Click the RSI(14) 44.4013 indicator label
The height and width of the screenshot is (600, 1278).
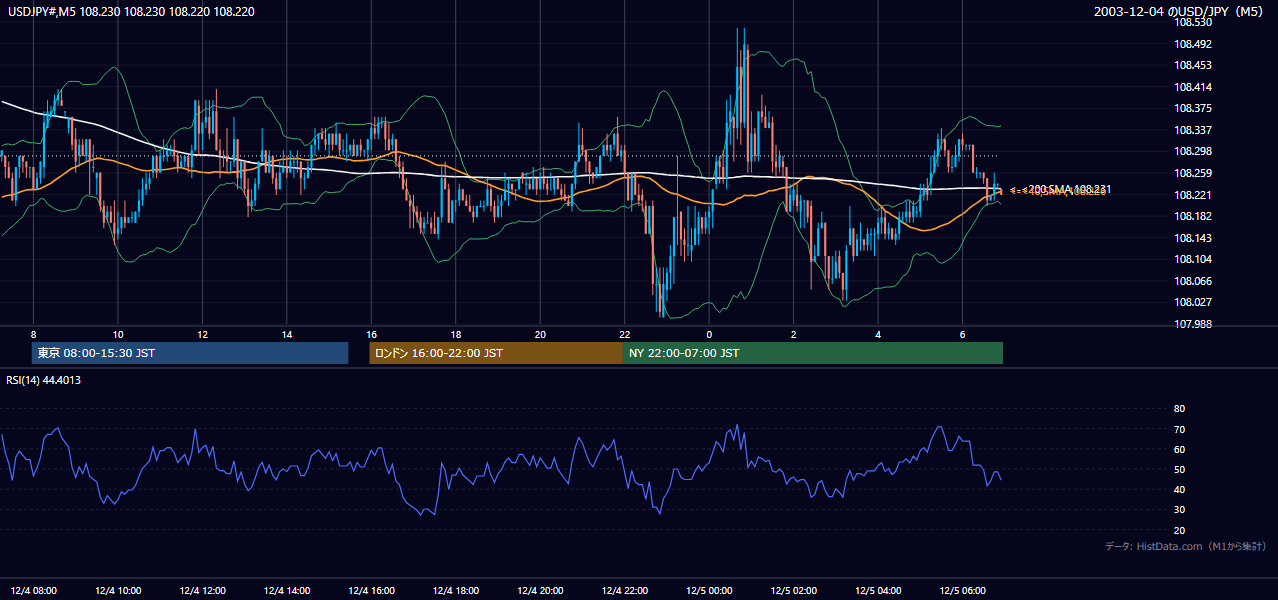tap(44, 380)
